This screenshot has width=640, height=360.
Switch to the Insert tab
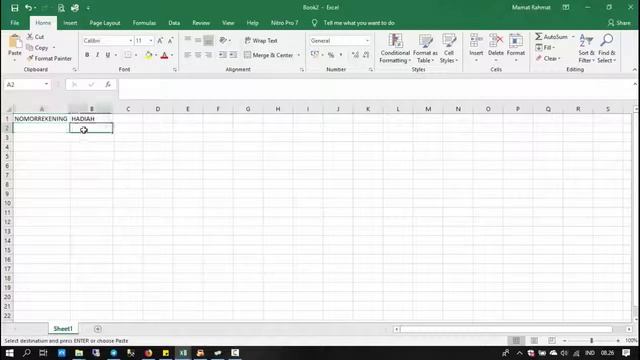[x=70, y=23]
